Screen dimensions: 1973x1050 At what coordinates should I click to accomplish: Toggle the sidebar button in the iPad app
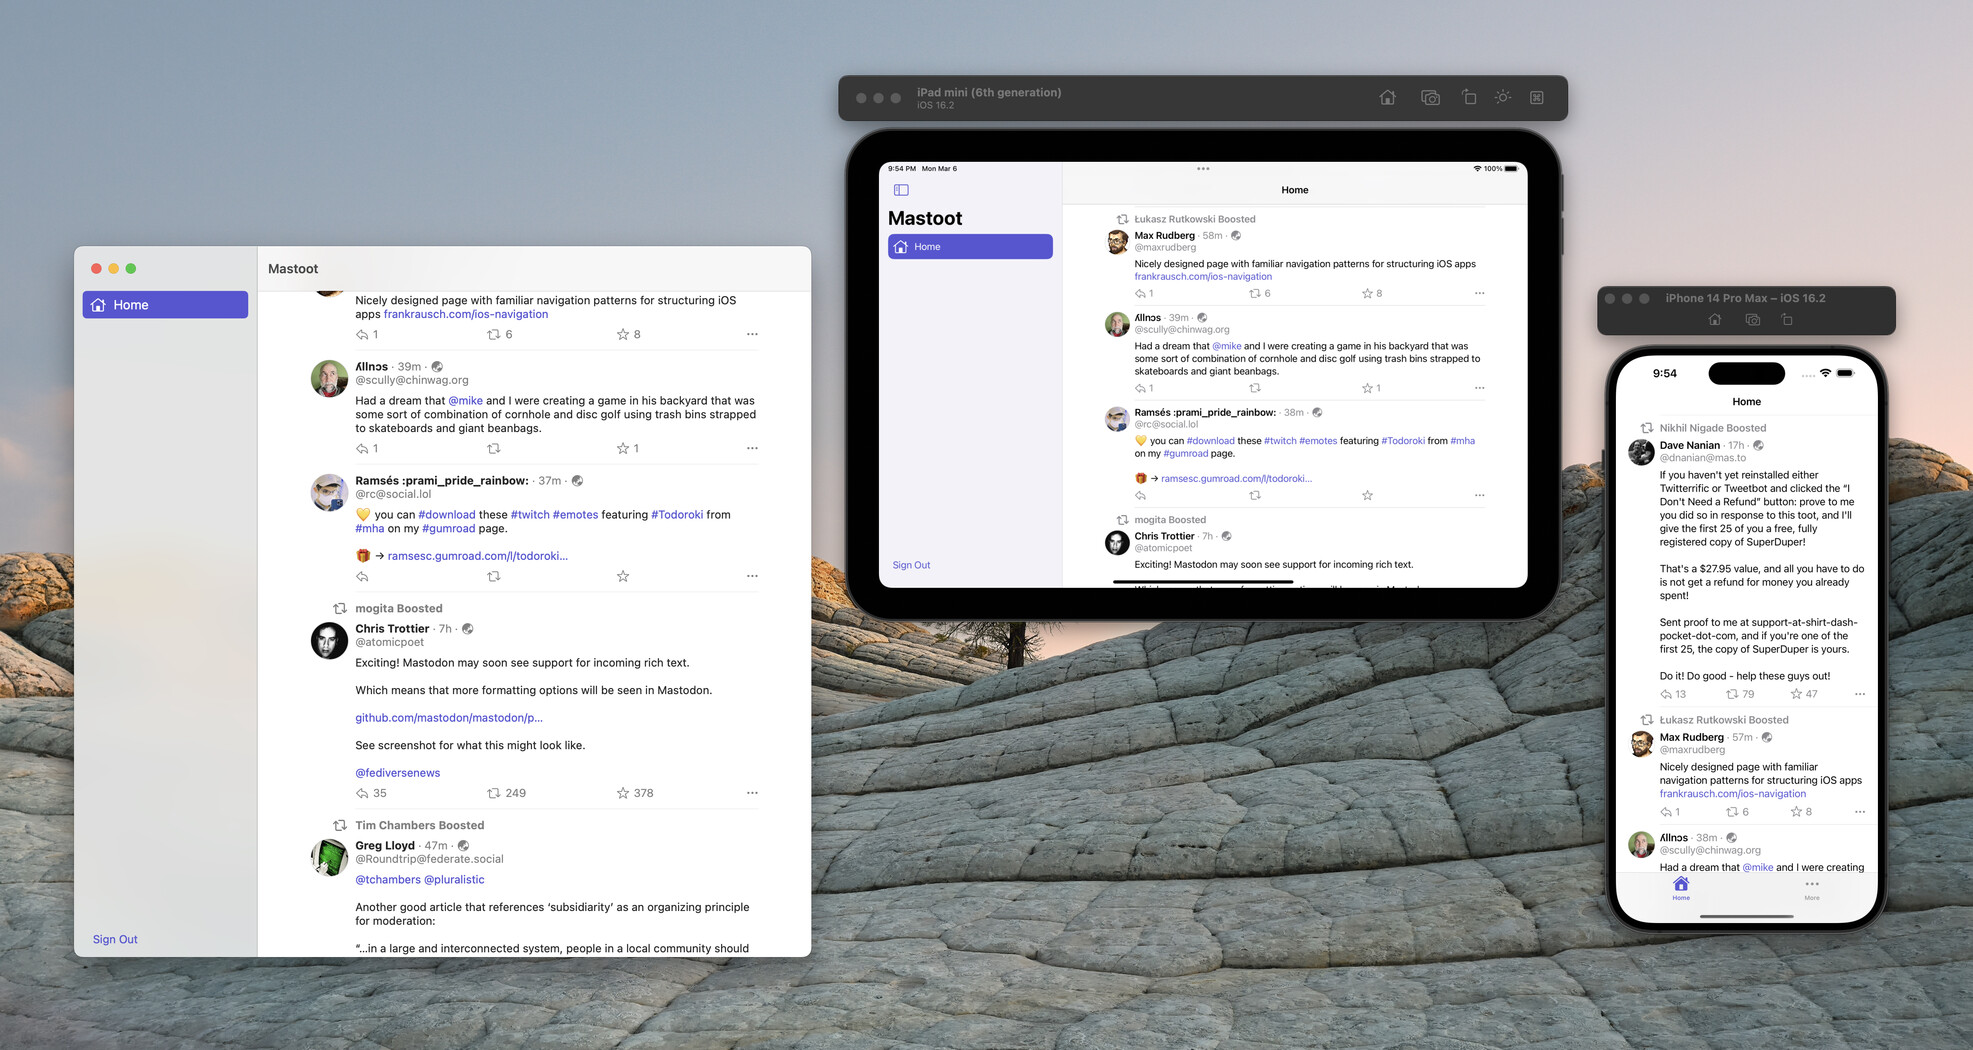pos(901,190)
